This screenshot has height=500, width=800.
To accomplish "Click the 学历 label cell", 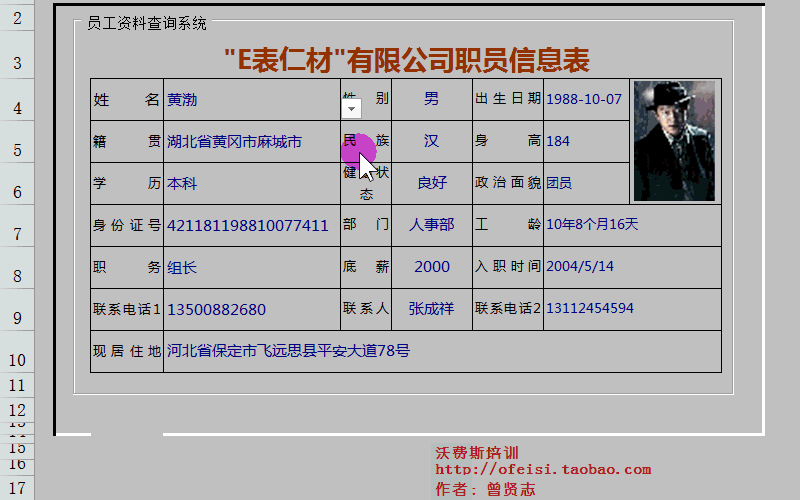I will (x=127, y=184).
